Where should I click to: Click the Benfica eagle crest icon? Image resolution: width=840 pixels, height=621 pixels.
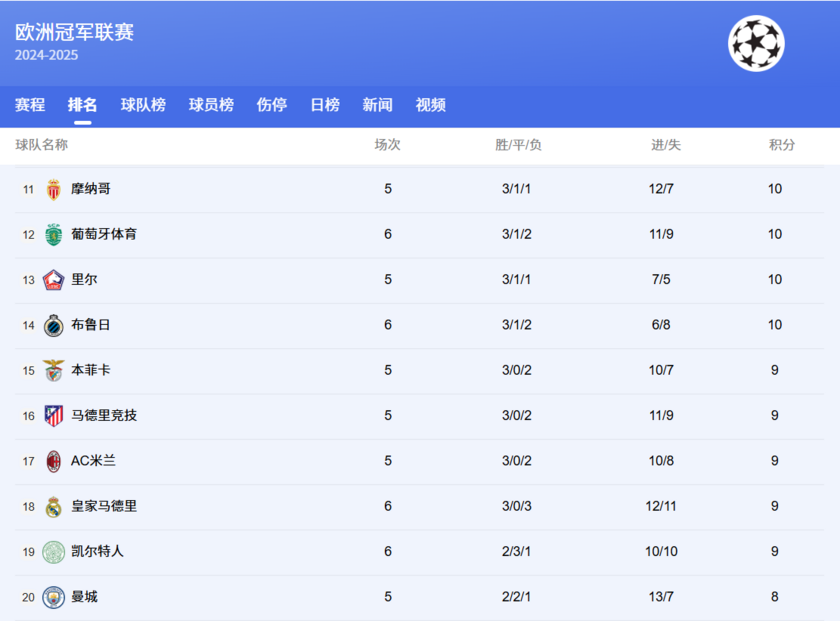point(55,370)
